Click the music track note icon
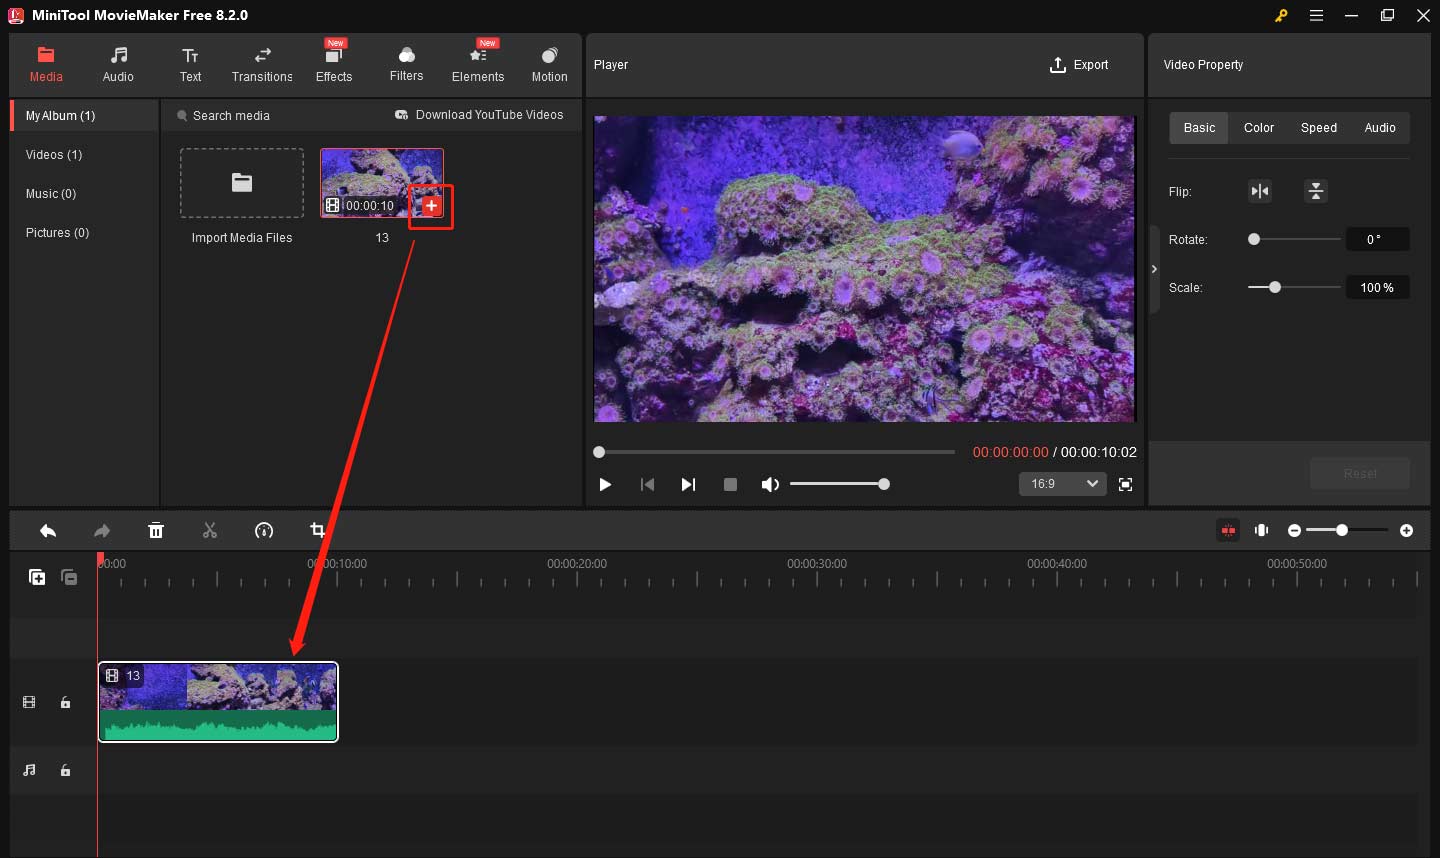The width and height of the screenshot is (1440, 858). (x=29, y=770)
